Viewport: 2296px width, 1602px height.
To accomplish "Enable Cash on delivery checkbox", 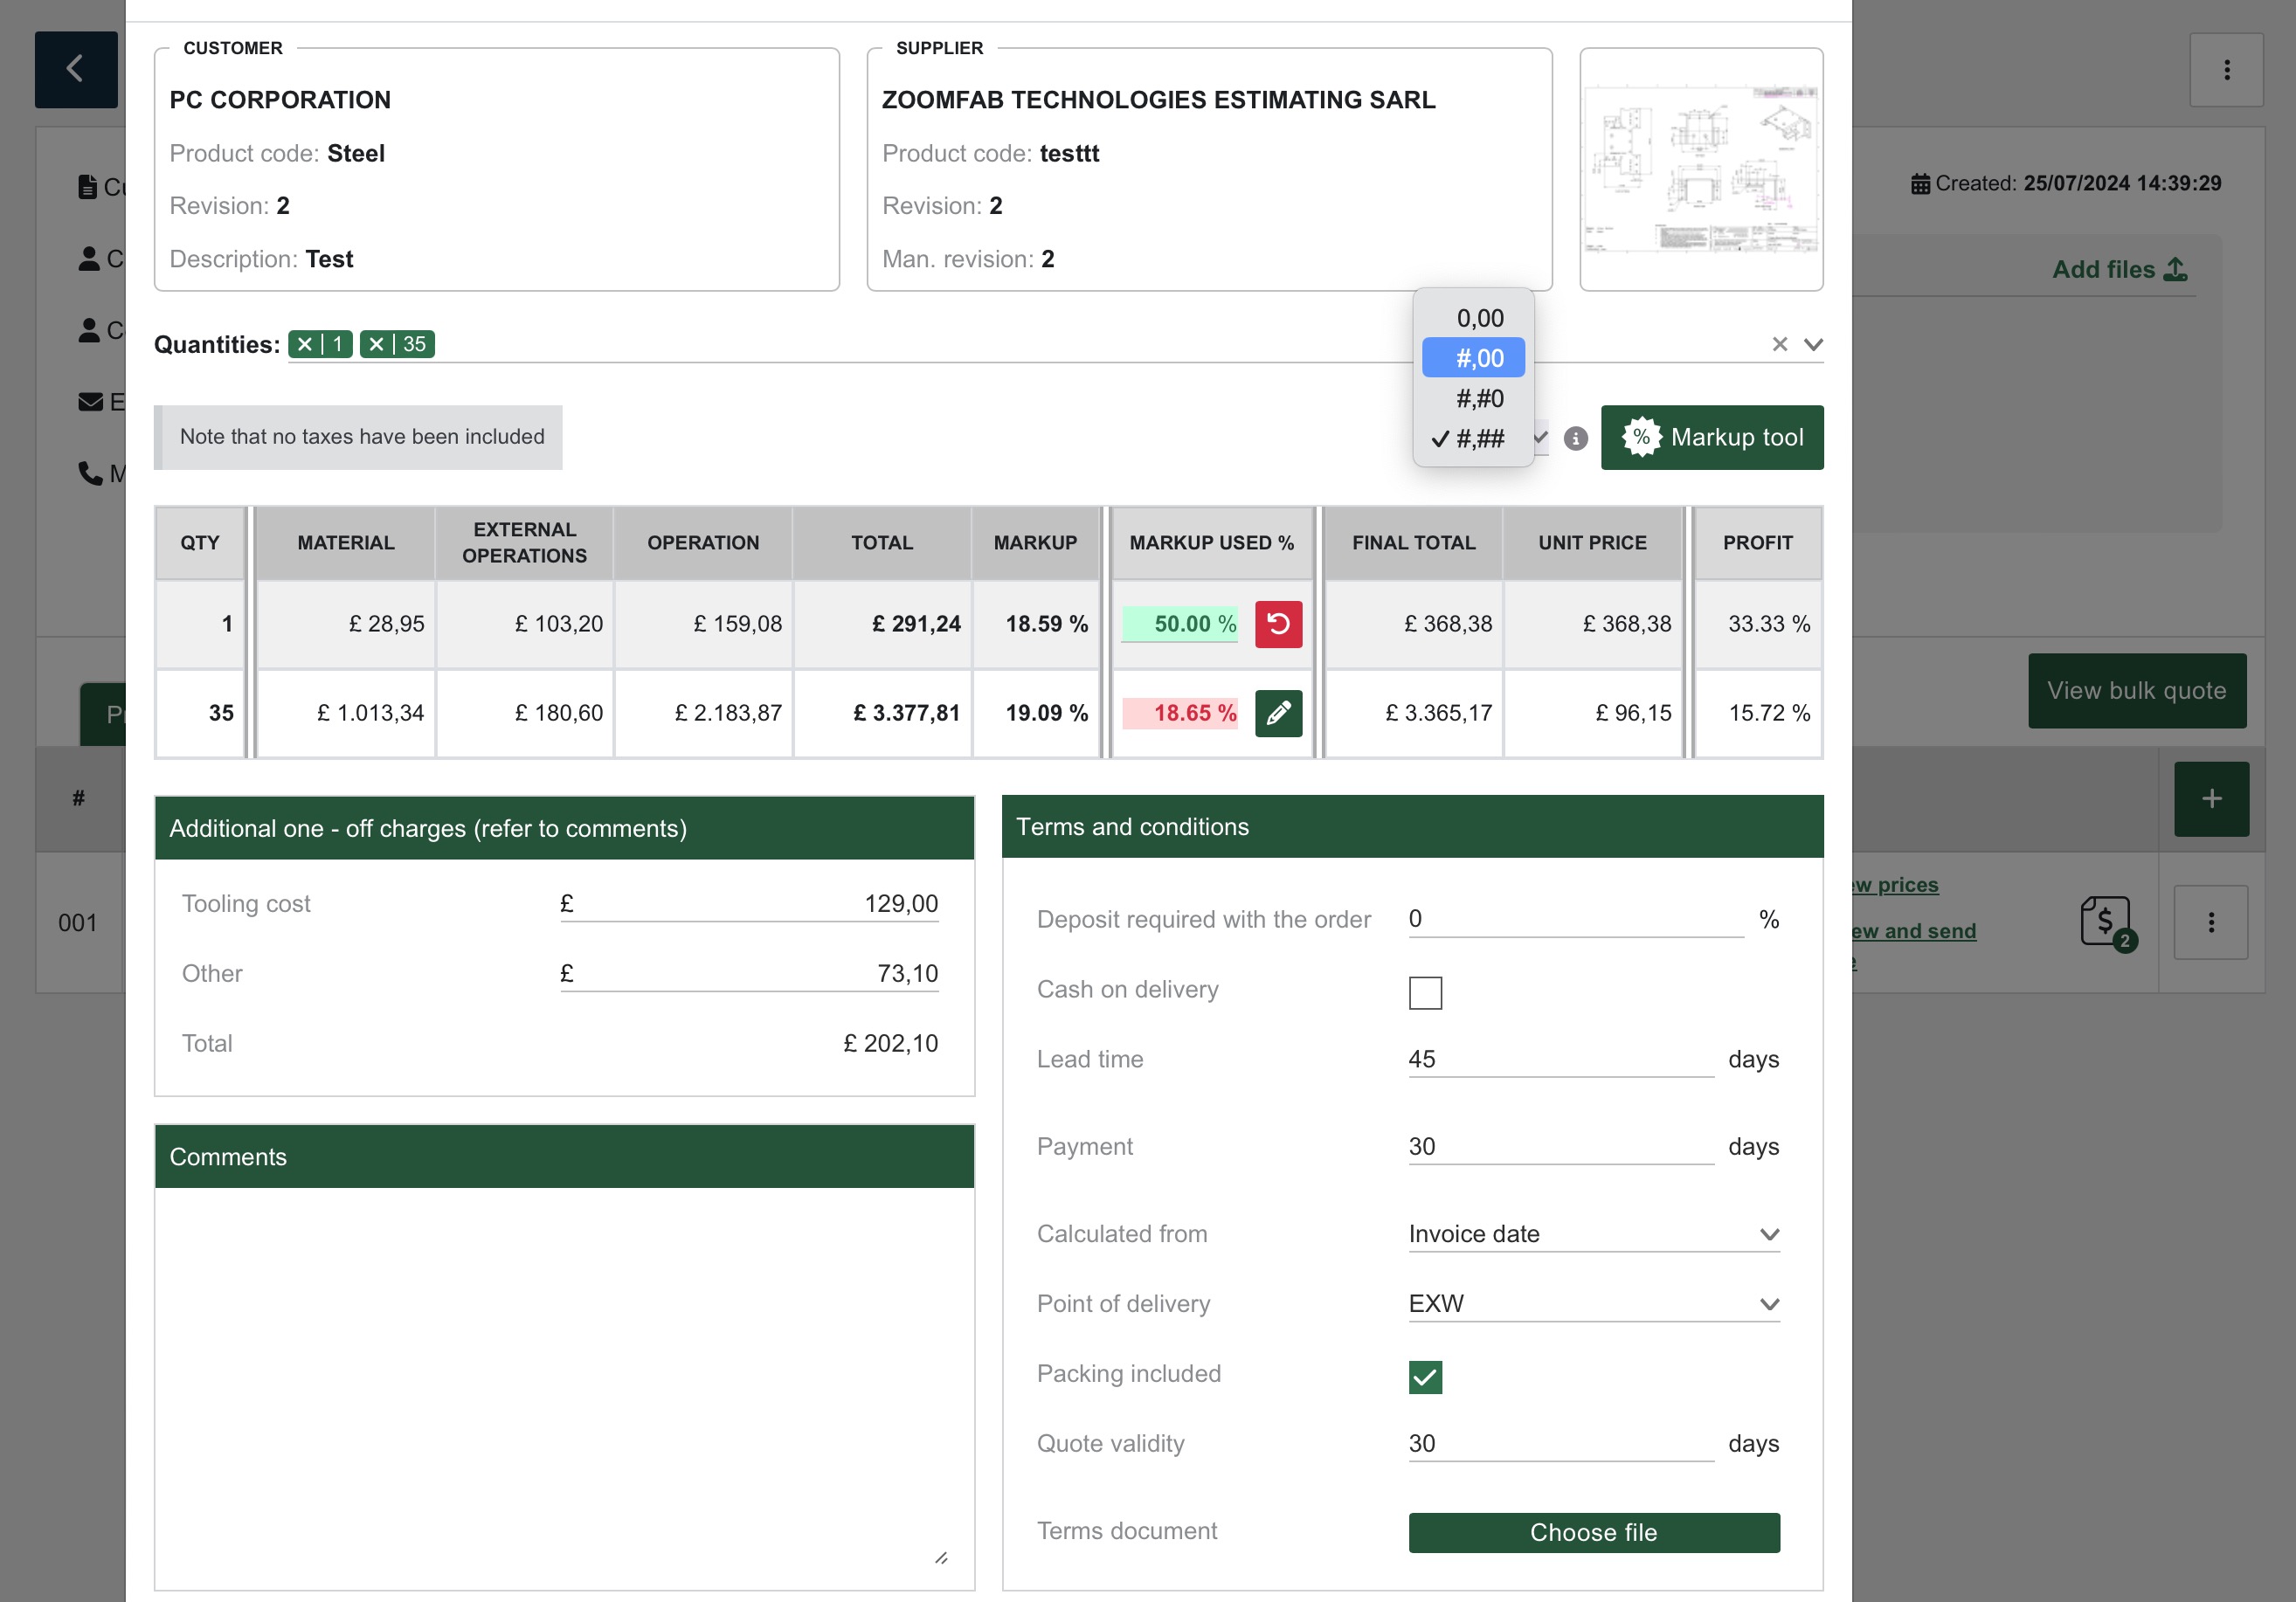I will tap(1424, 992).
